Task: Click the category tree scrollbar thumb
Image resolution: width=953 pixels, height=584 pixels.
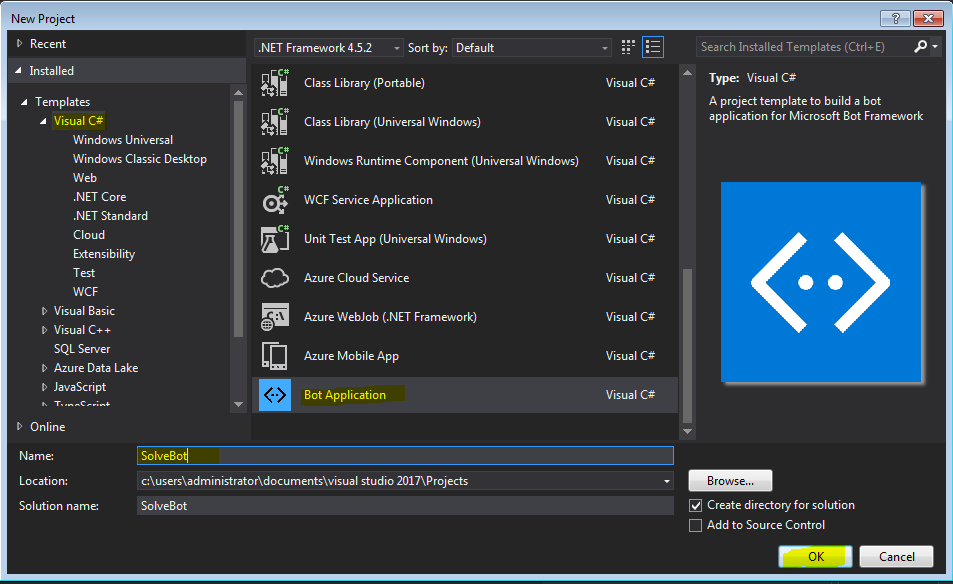Action: [238, 219]
